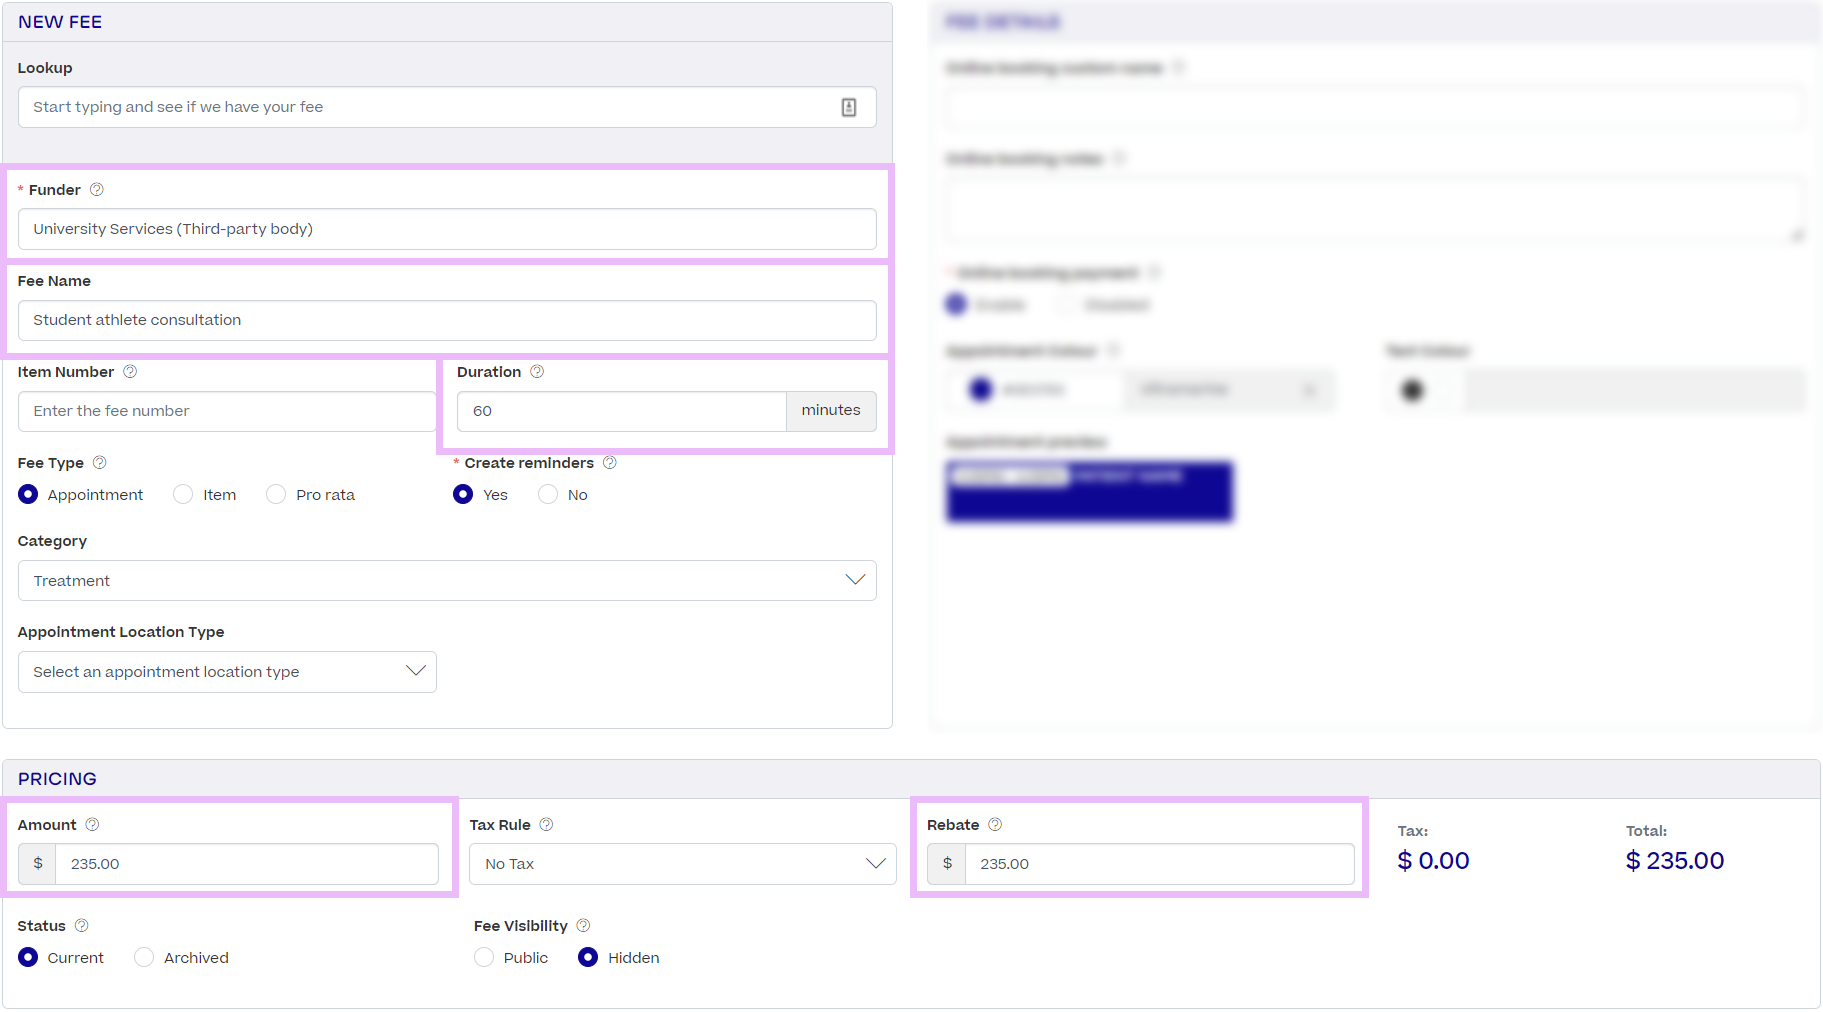Click the Appointment Colour swatch
Image resolution: width=1823 pixels, height=1012 pixels.
click(981, 389)
